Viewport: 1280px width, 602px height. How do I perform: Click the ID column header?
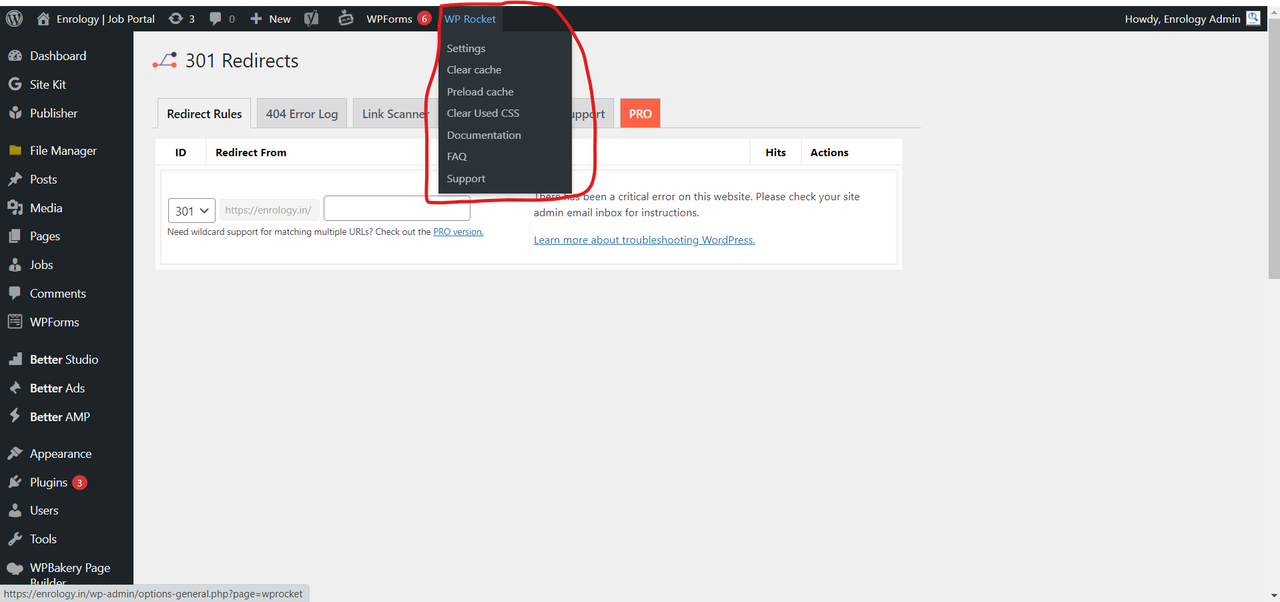181,153
